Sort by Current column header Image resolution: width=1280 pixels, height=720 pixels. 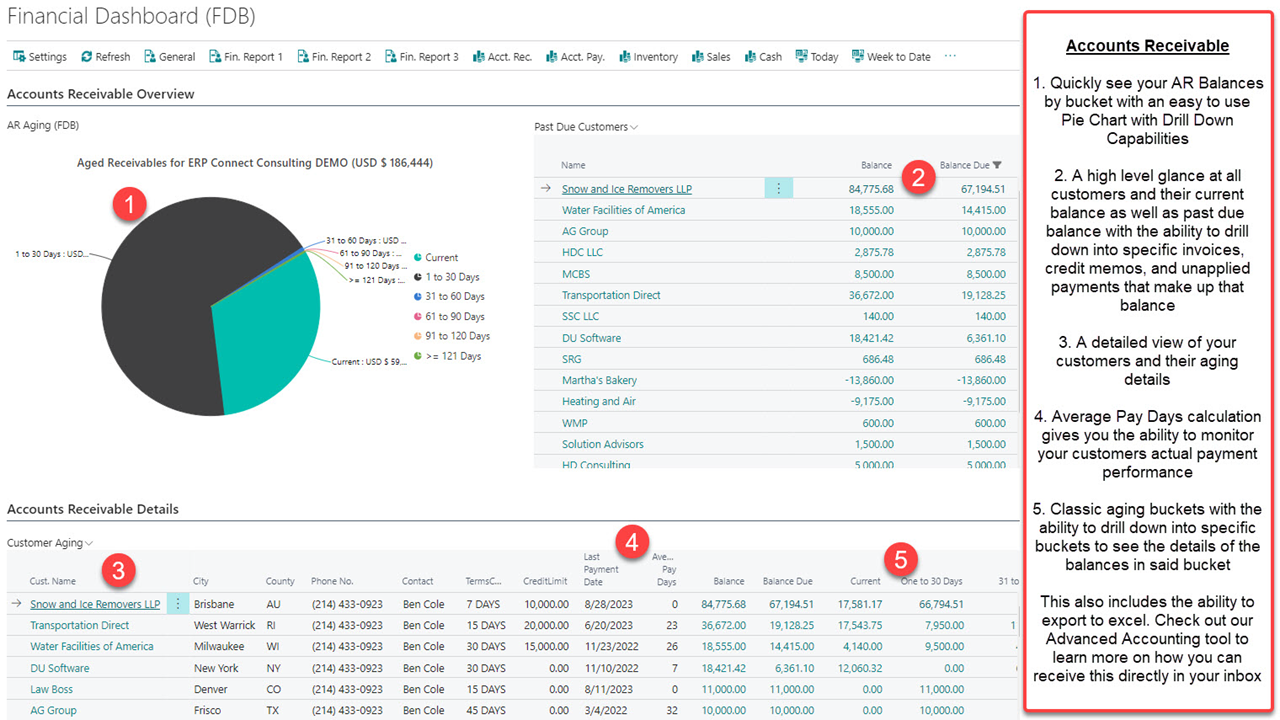coord(865,581)
